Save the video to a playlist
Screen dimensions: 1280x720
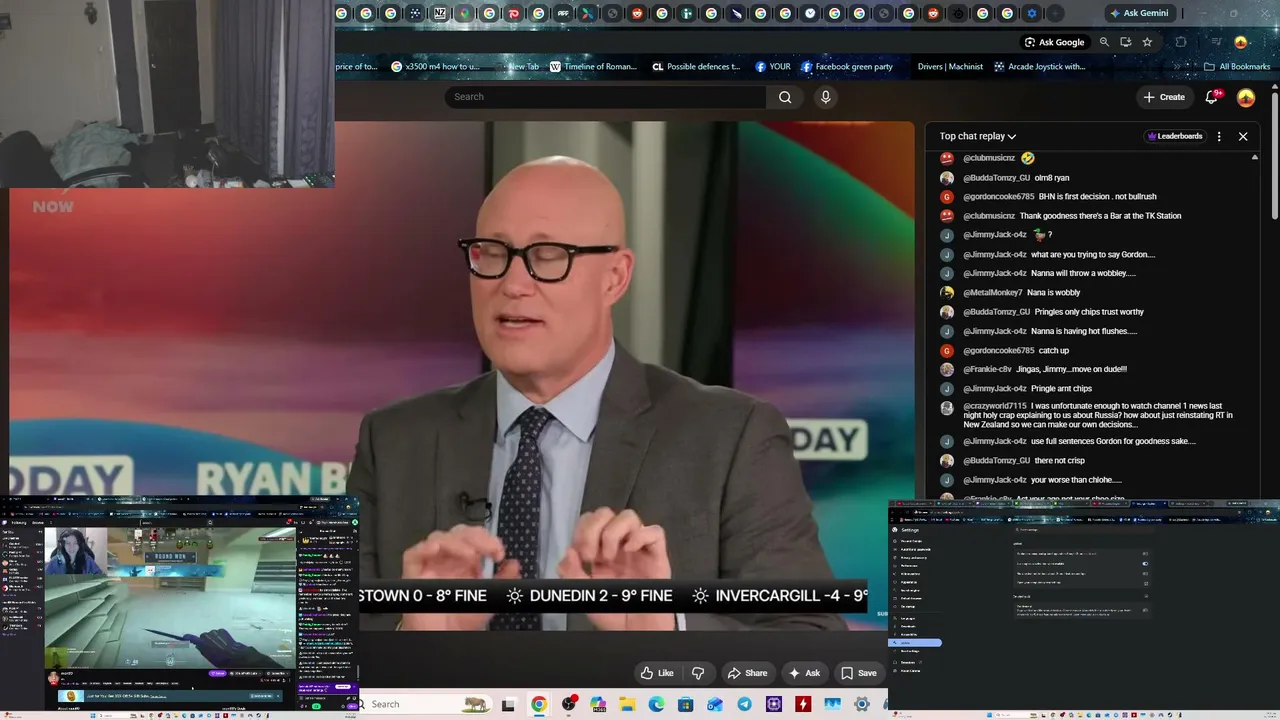859,673
